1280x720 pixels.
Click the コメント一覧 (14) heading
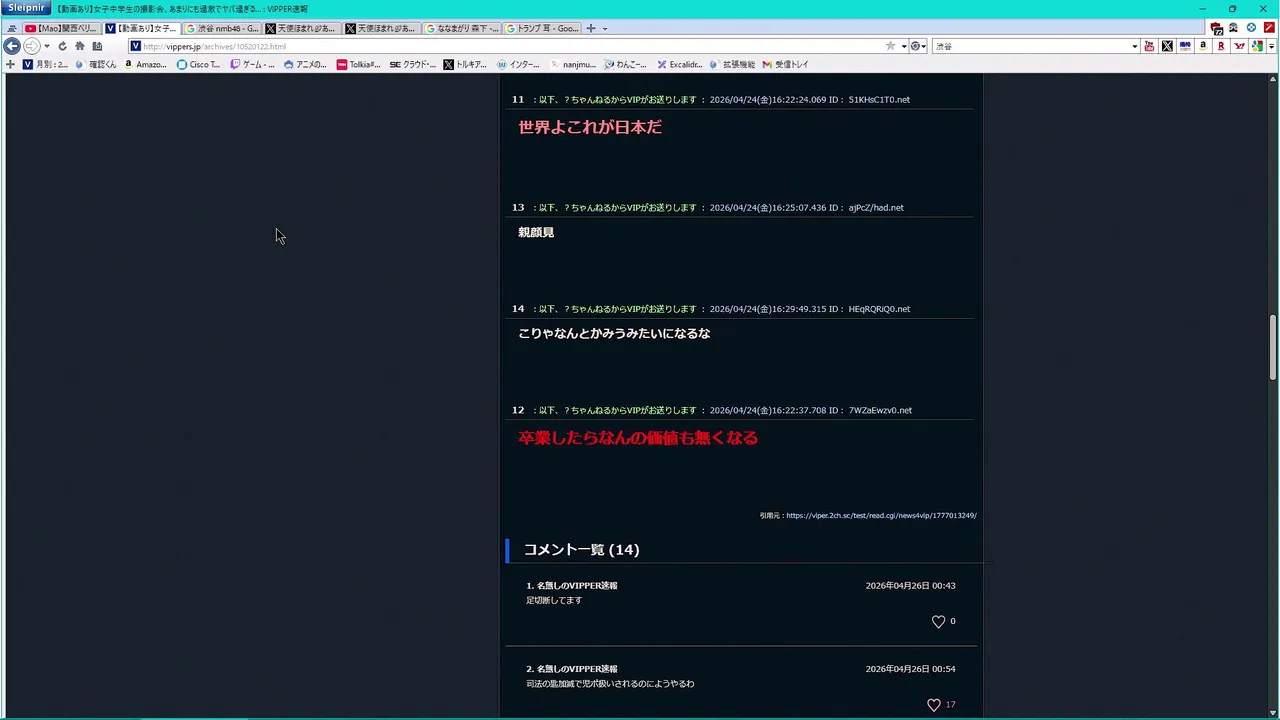click(x=581, y=549)
